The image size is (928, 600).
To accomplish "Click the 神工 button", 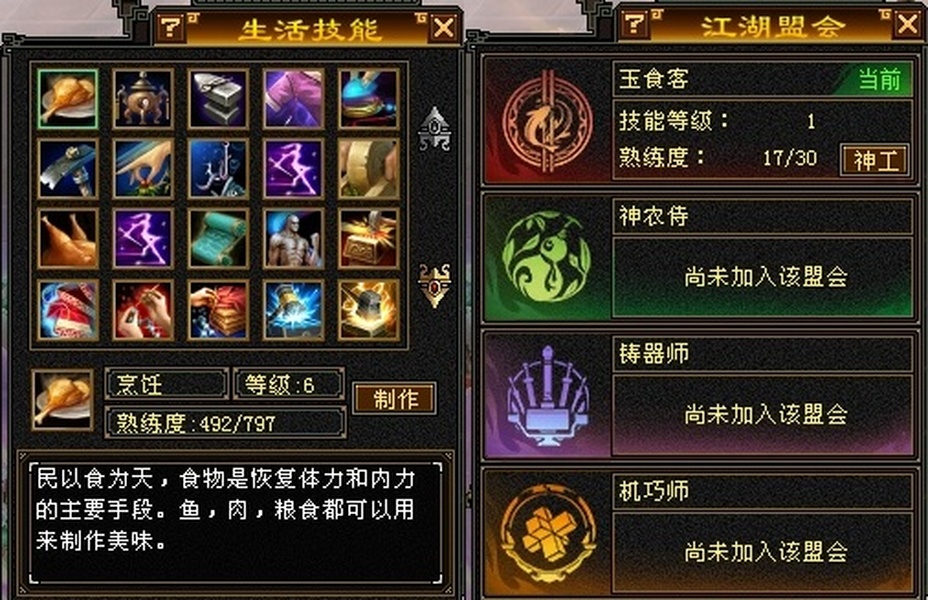I will click(x=875, y=160).
